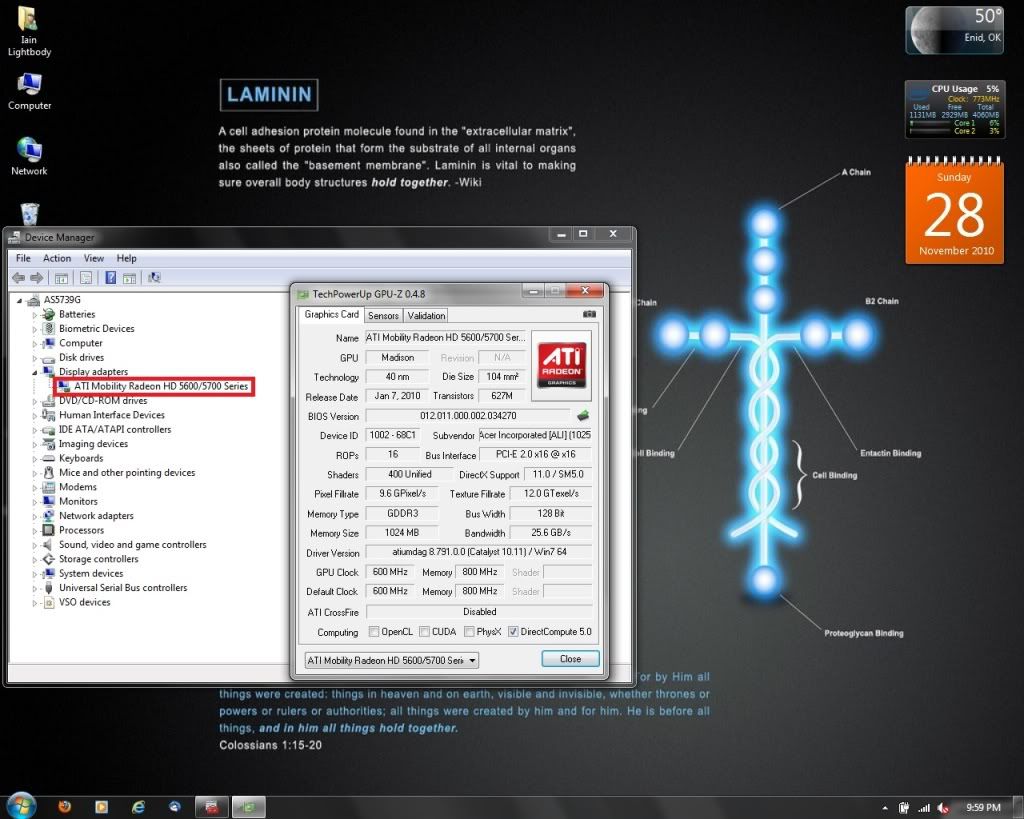
Task: Open the View menu in Device Manager
Action: point(93,258)
